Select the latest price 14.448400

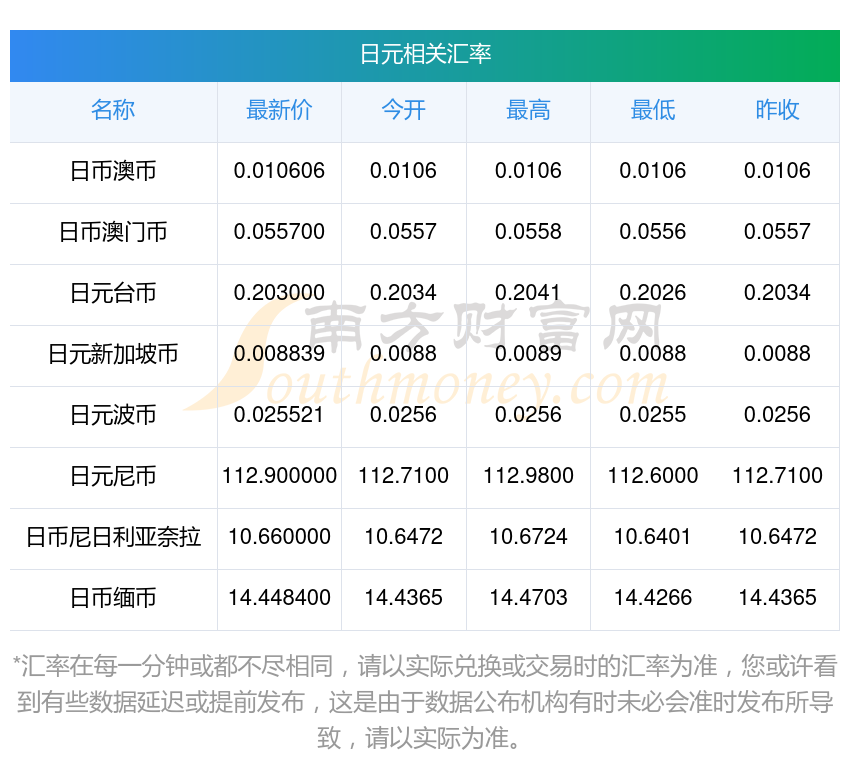click(x=279, y=598)
